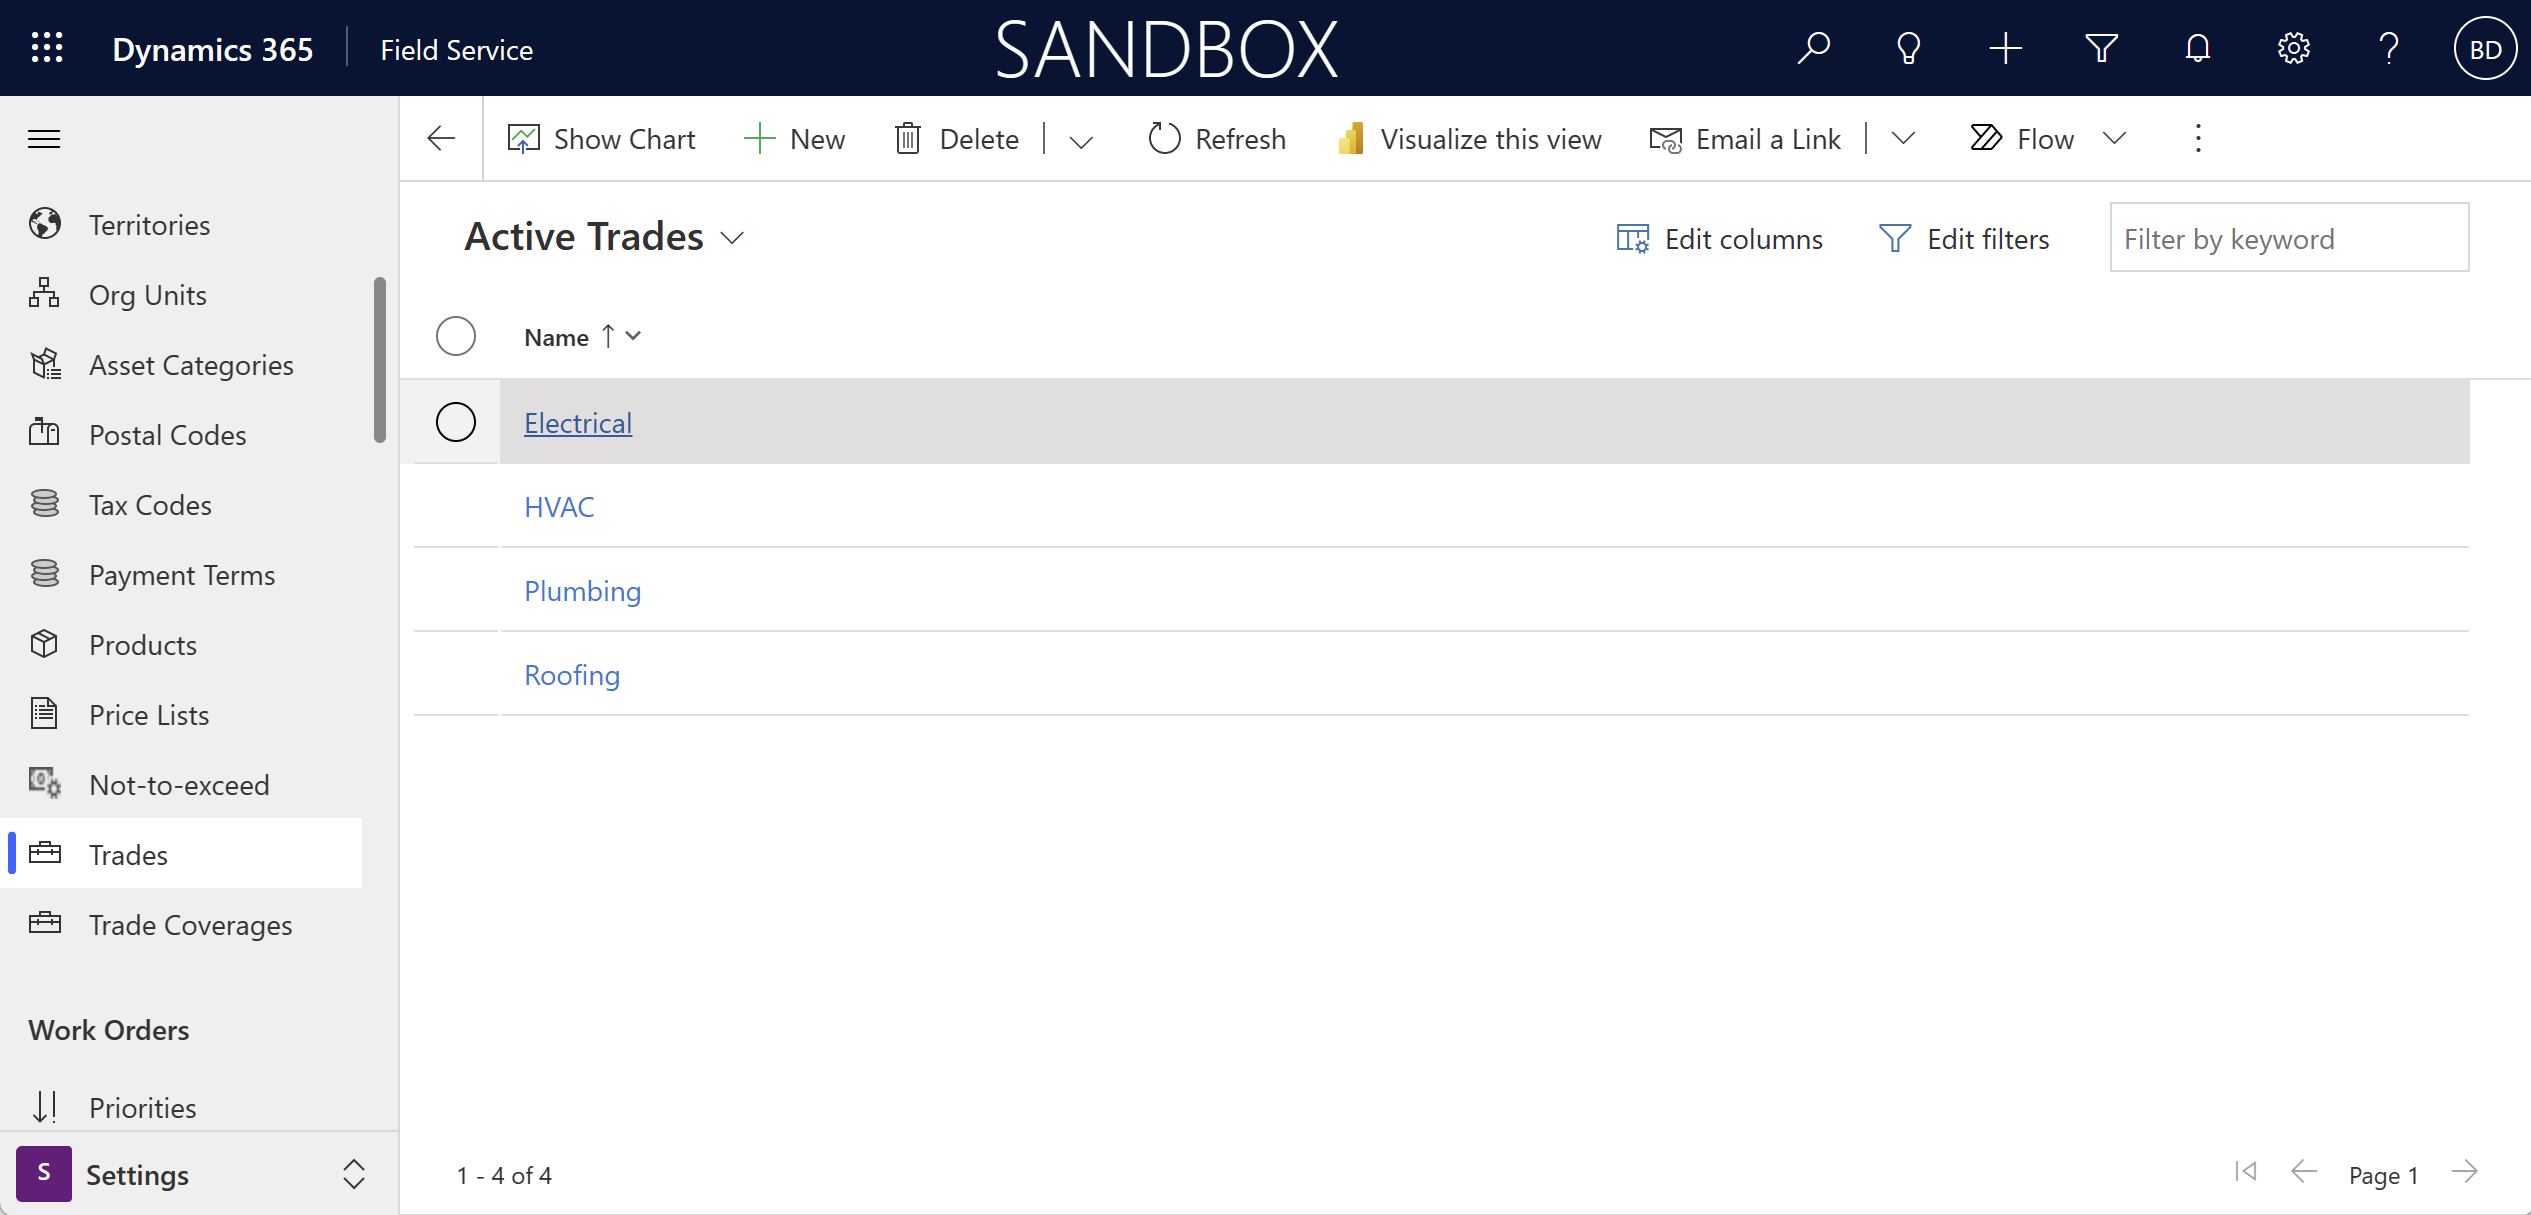
Task: Click the Filter by keyword input field
Action: pyautogui.click(x=2290, y=237)
